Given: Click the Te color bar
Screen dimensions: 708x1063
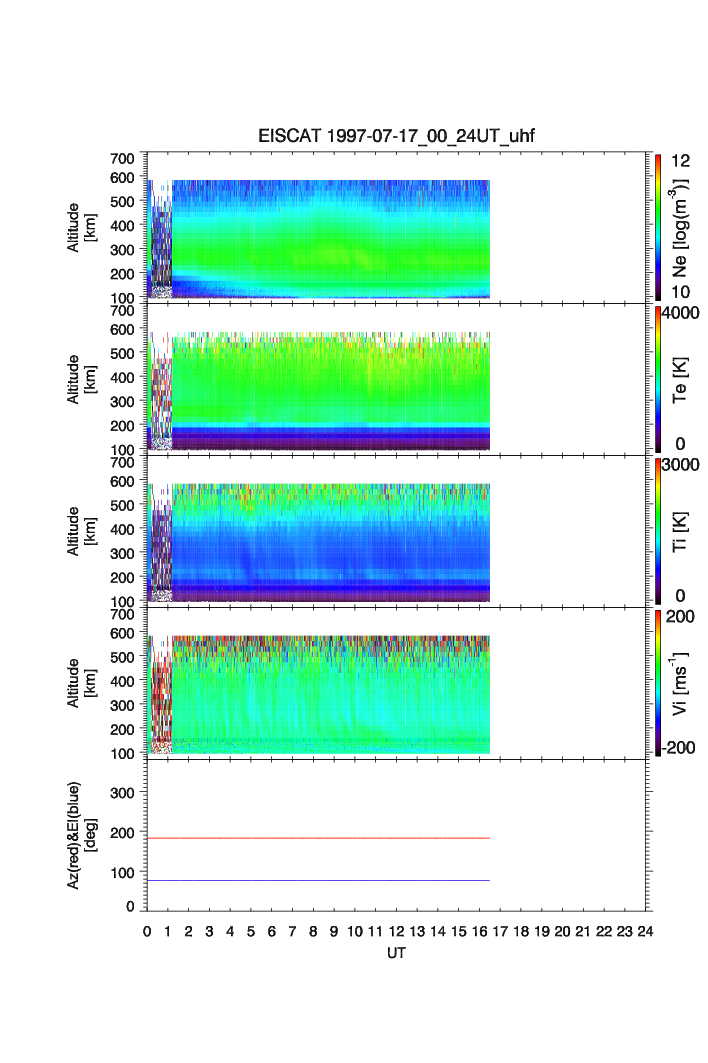Looking at the screenshot, I should (658, 379).
